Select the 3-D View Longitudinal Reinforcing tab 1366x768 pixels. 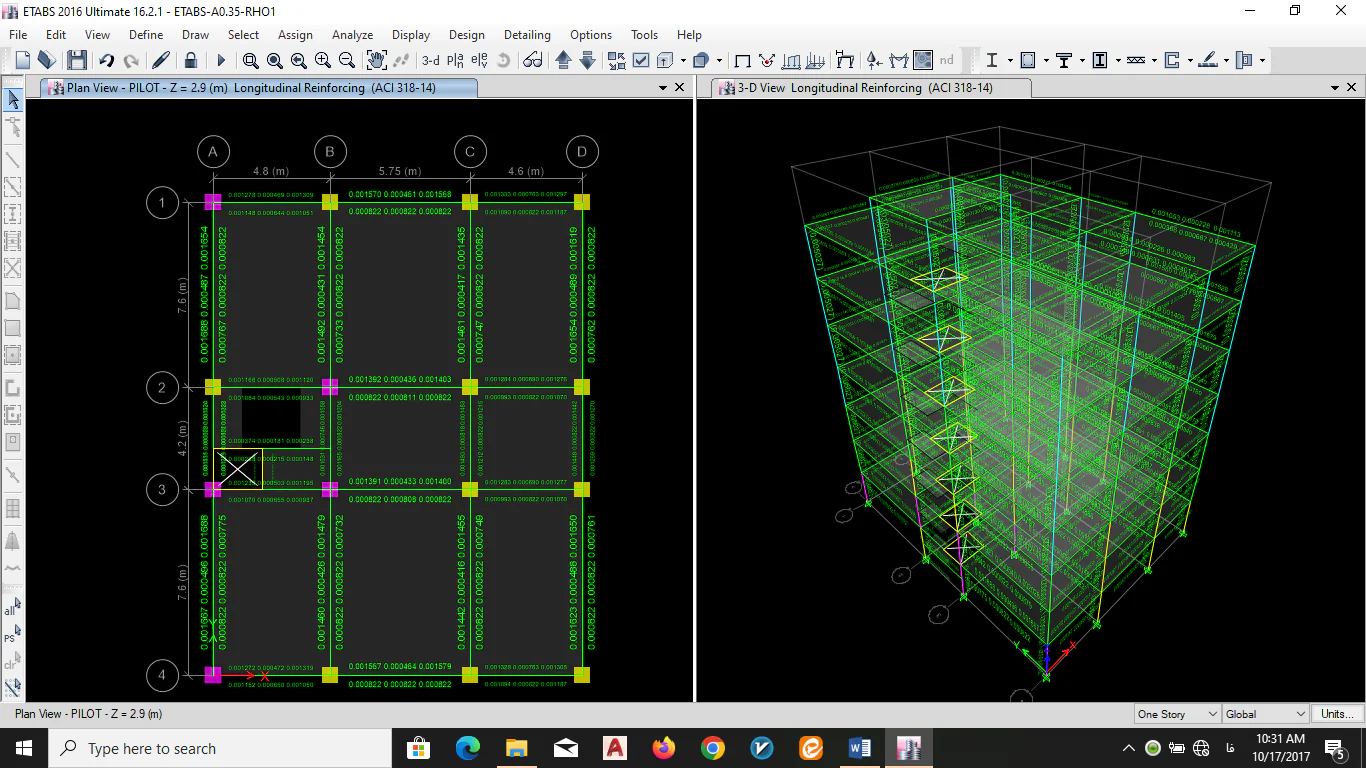click(x=864, y=88)
